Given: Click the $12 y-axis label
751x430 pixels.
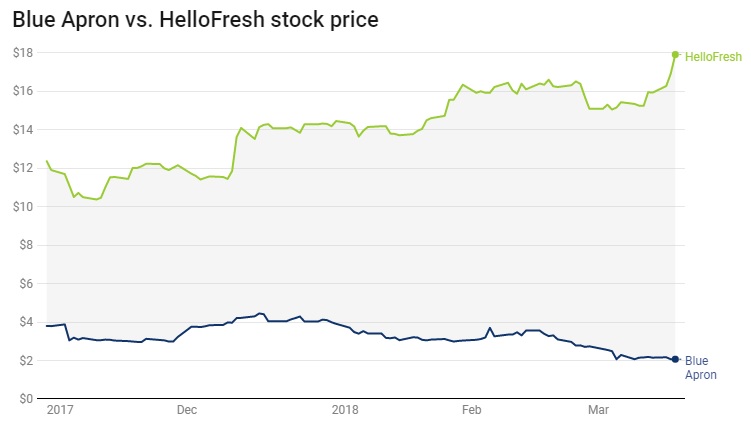Looking at the screenshot, I should tap(24, 168).
